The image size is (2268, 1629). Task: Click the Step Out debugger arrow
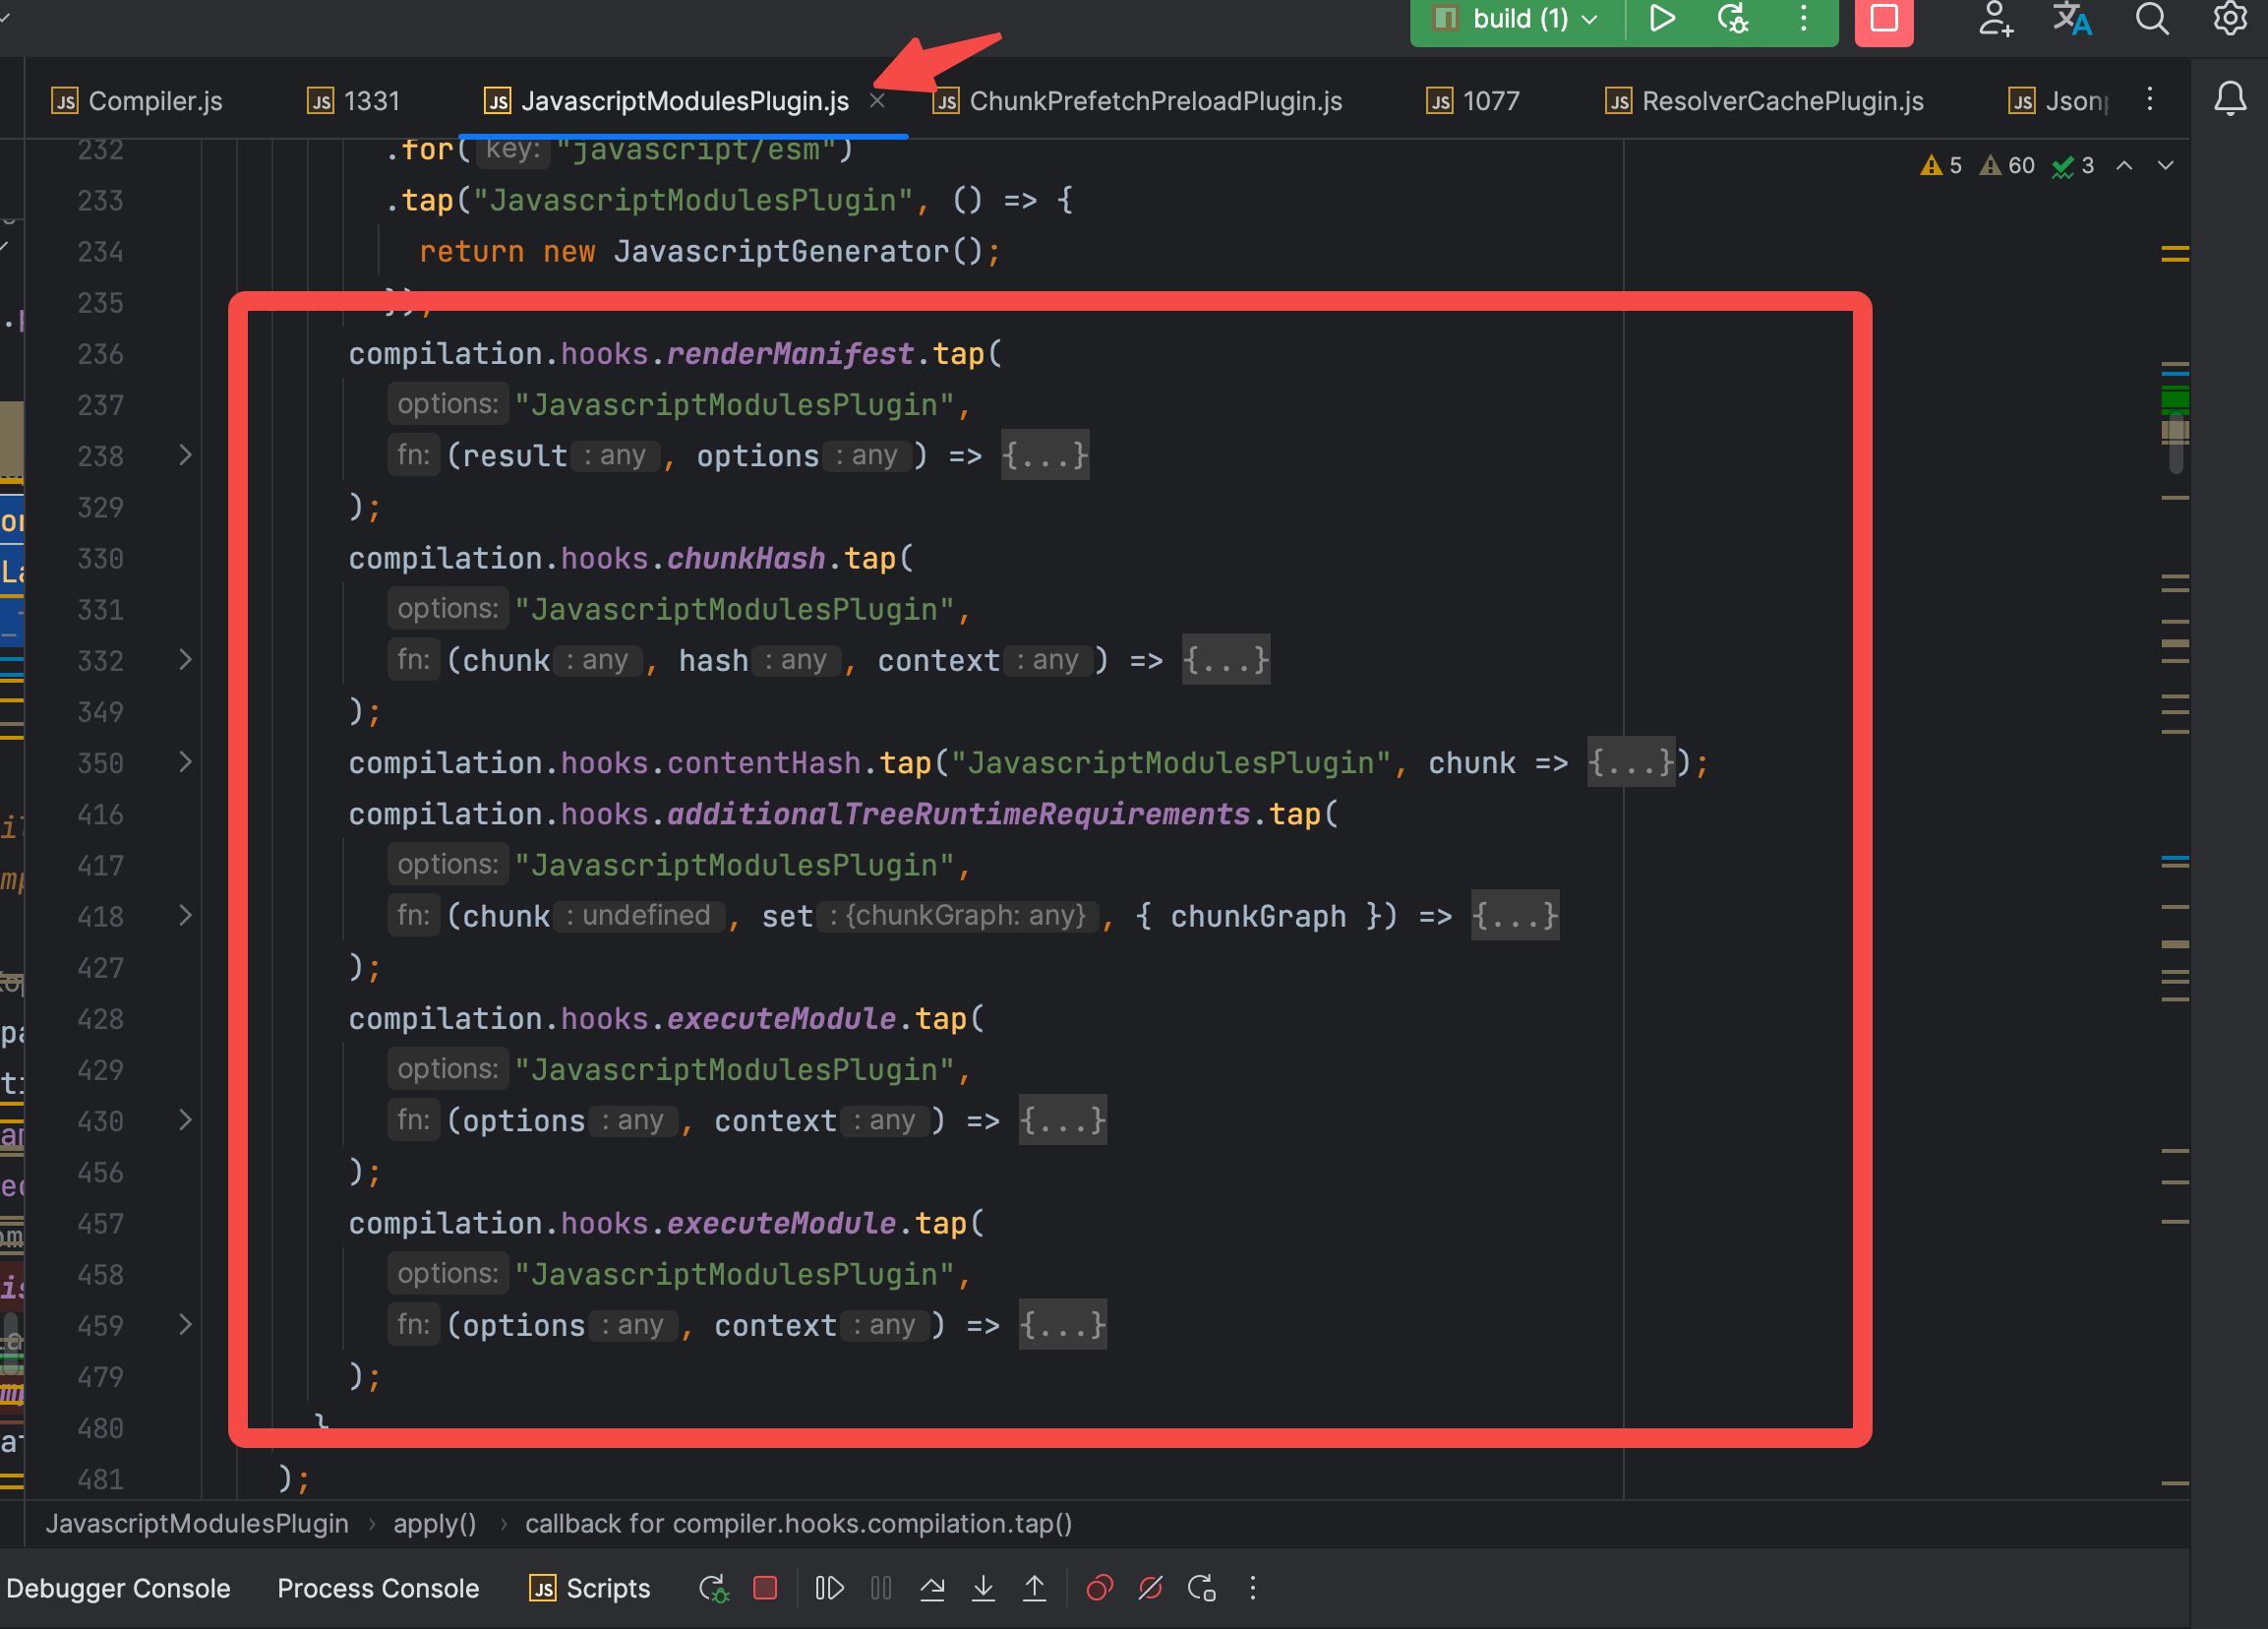tap(1034, 1588)
